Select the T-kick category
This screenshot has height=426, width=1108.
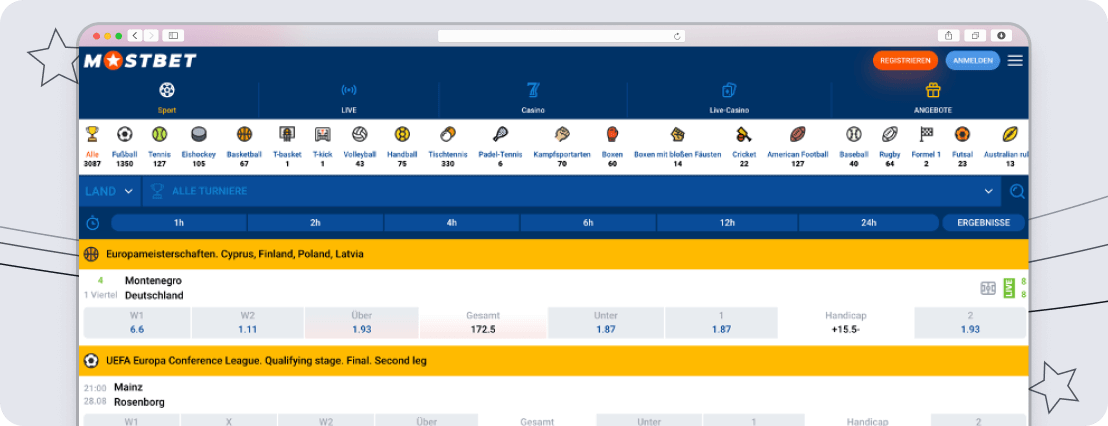(x=322, y=147)
